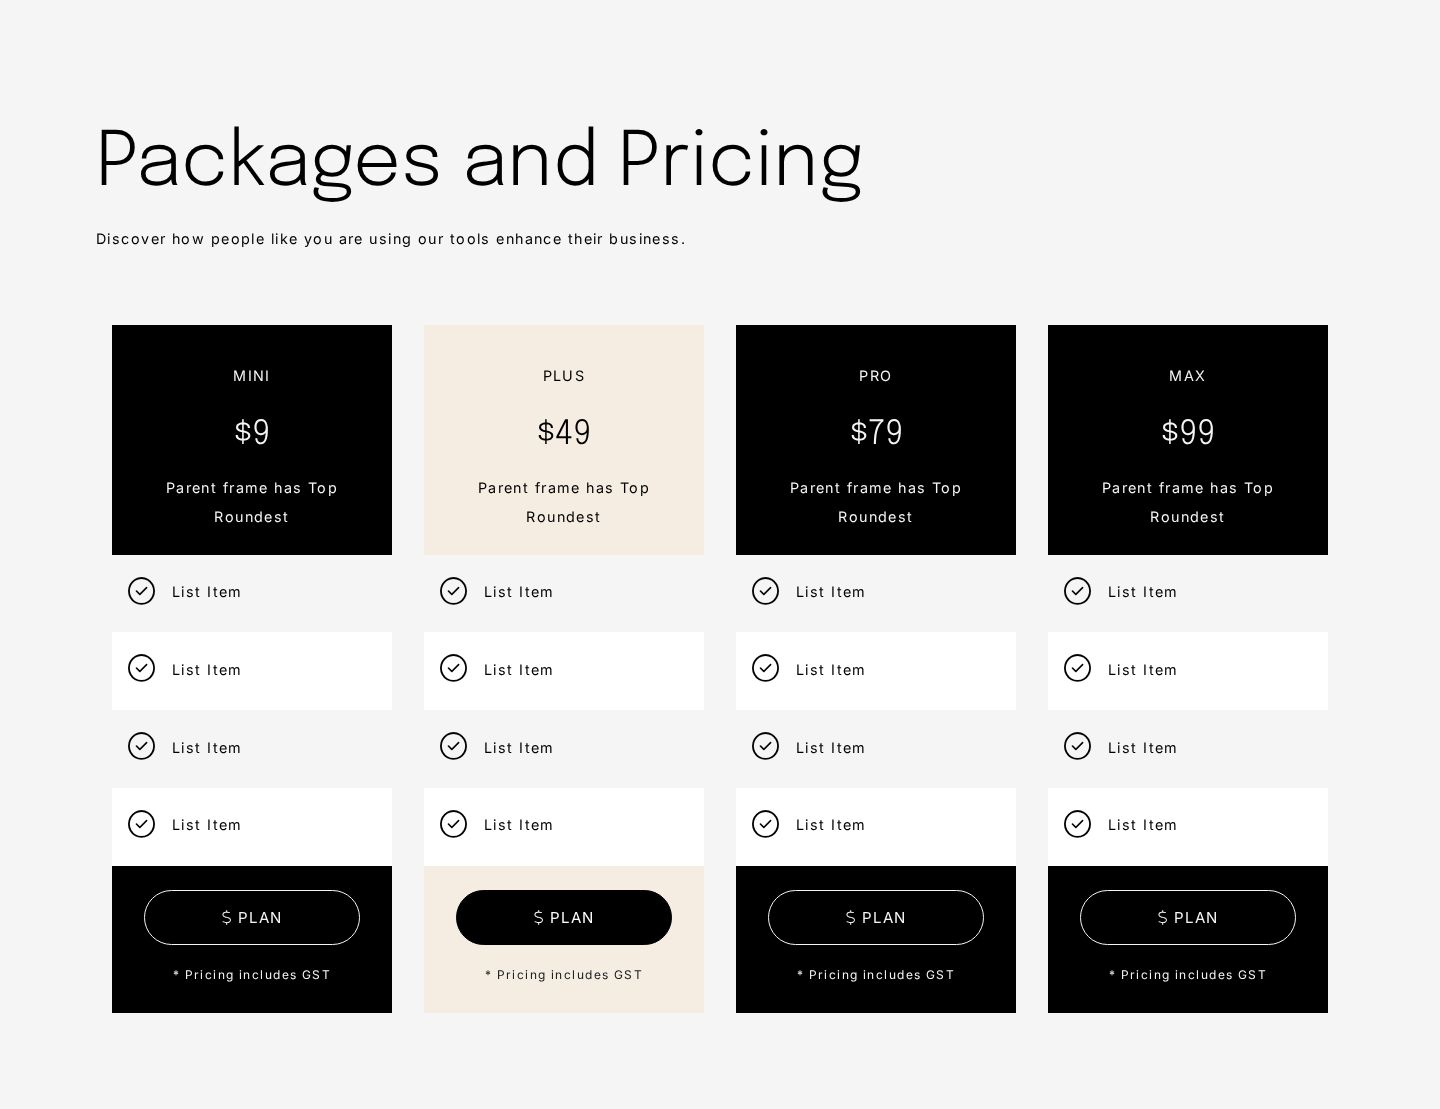Click first check icon in PLUS column
1440x1109 pixels.
point(454,591)
